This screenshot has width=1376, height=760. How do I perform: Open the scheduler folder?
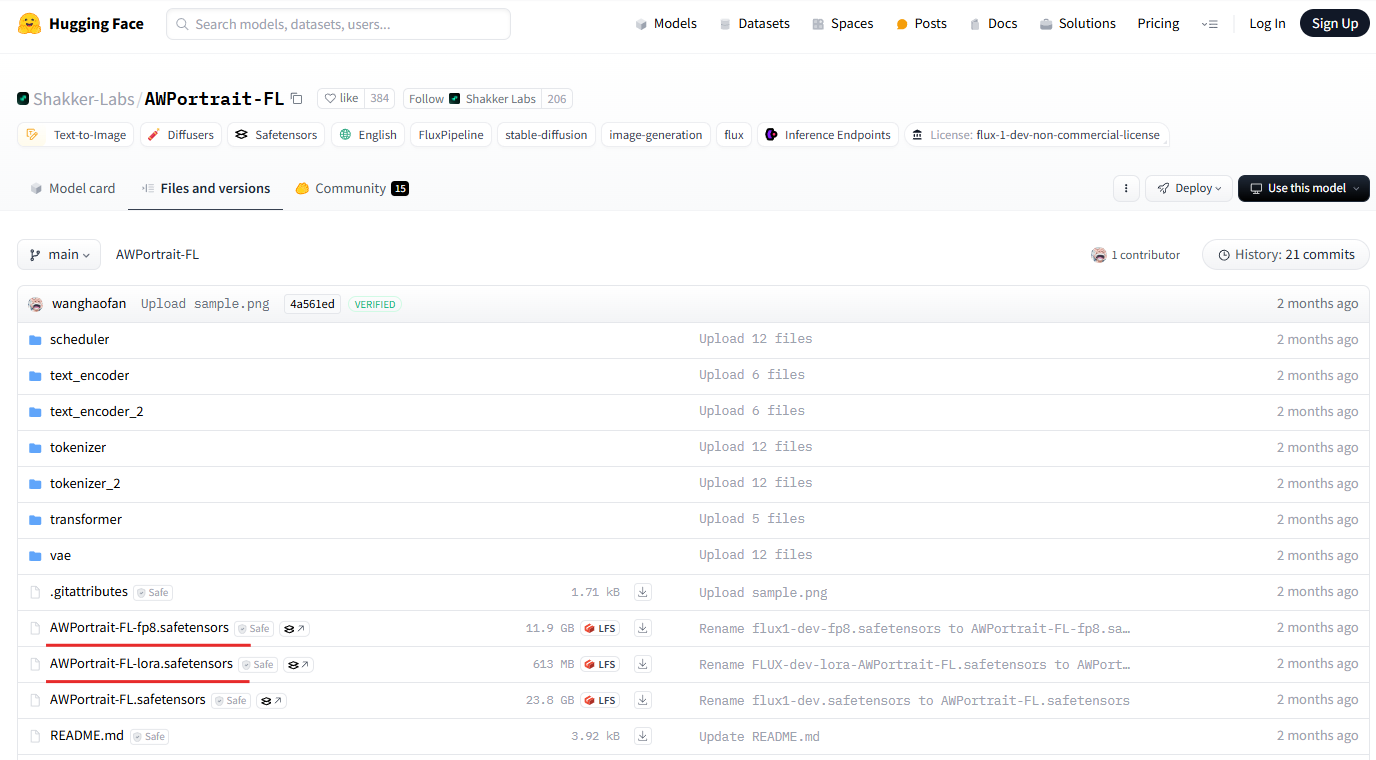point(80,339)
